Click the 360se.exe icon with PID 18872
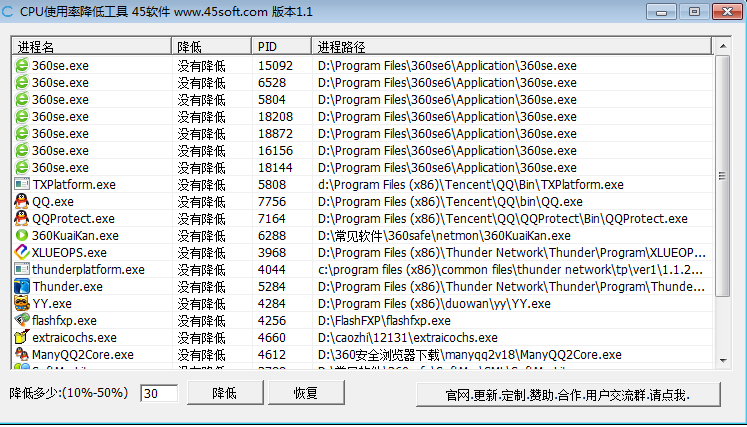This screenshot has width=747, height=427. click(x=21, y=133)
